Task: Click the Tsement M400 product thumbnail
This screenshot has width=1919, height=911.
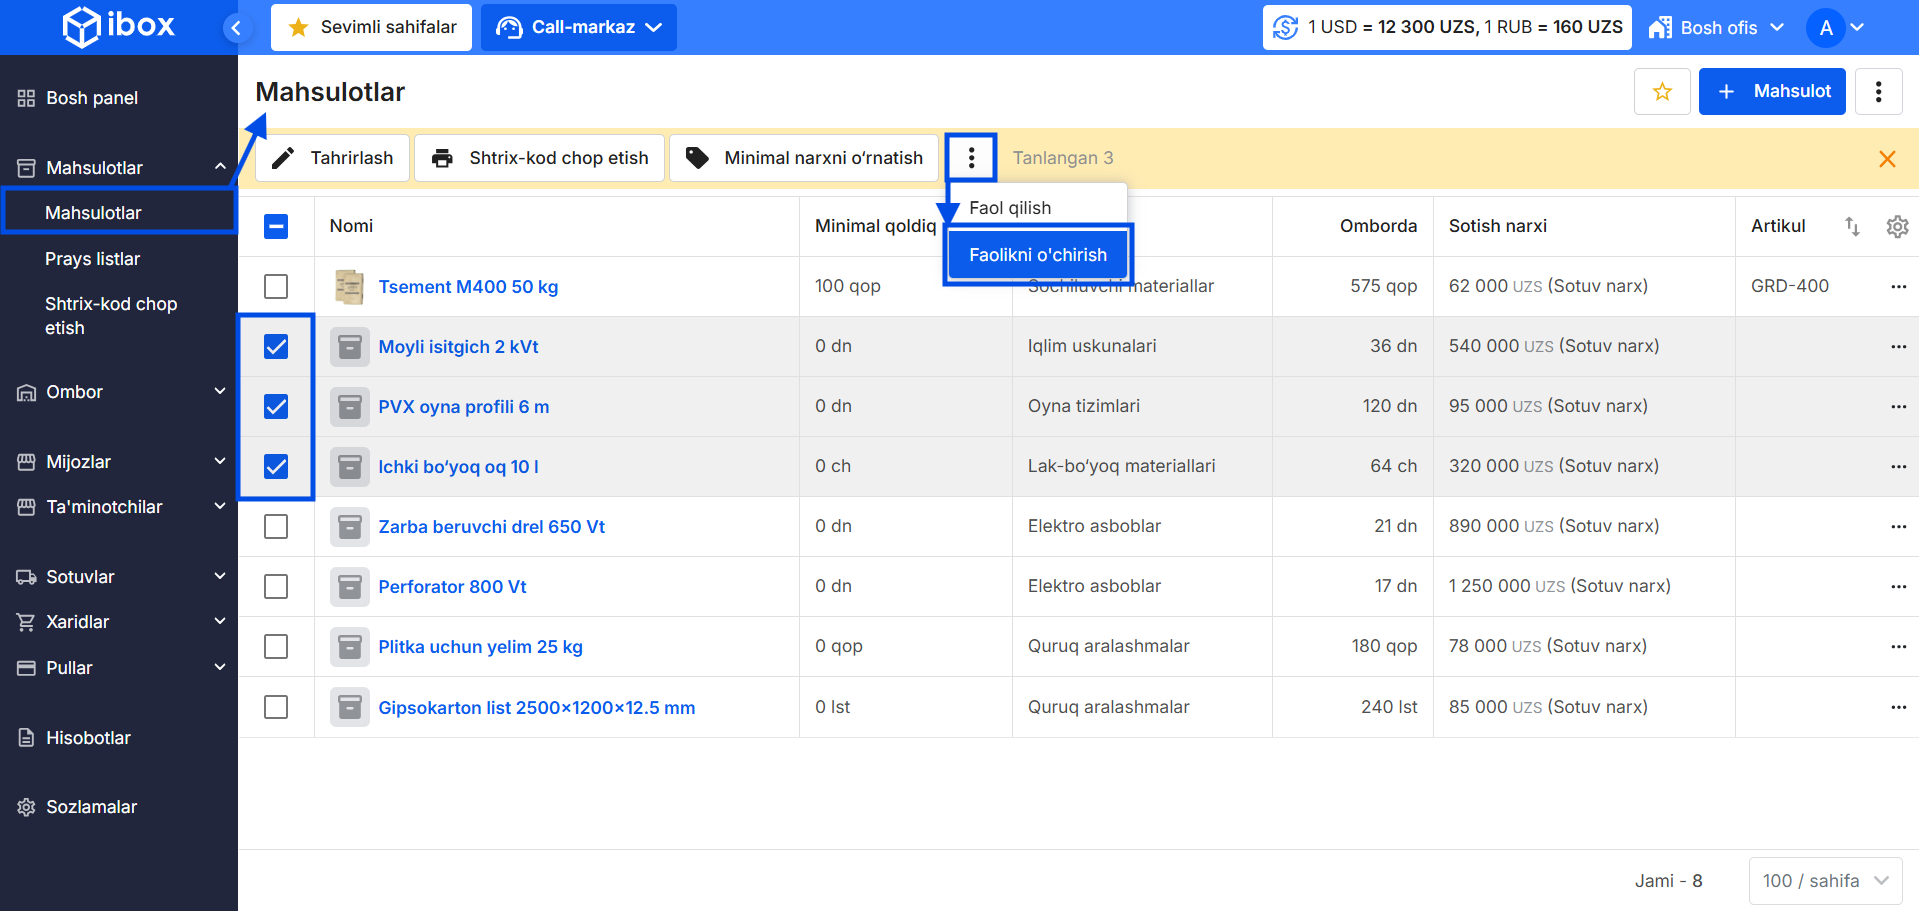Action: 349,287
